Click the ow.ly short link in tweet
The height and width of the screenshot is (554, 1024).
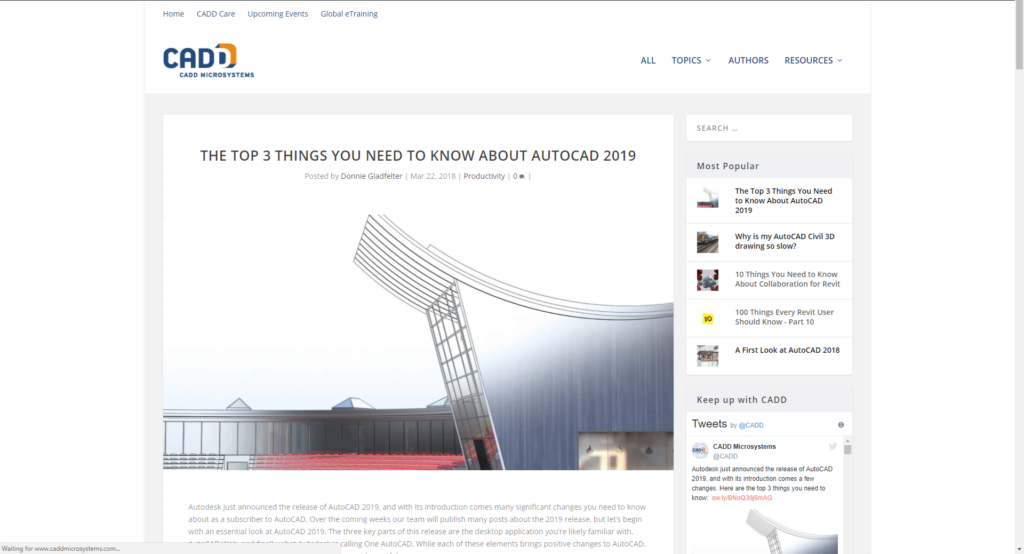(742, 498)
